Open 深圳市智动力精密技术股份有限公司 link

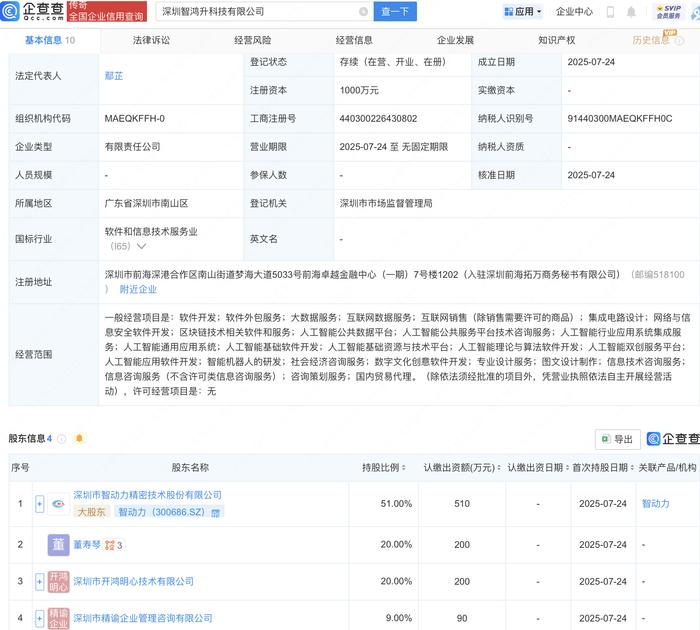(x=147, y=495)
